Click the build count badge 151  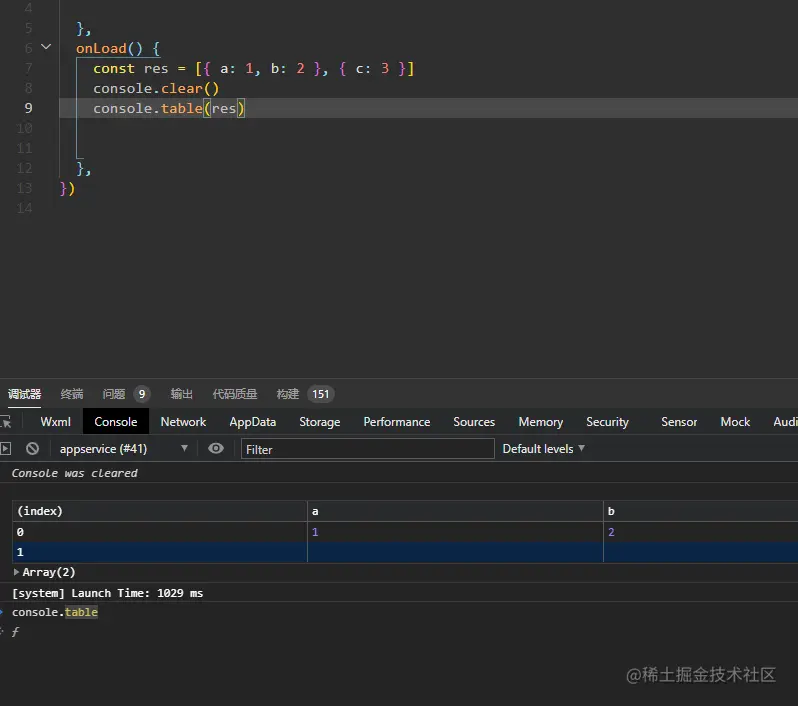click(x=321, y=394)
